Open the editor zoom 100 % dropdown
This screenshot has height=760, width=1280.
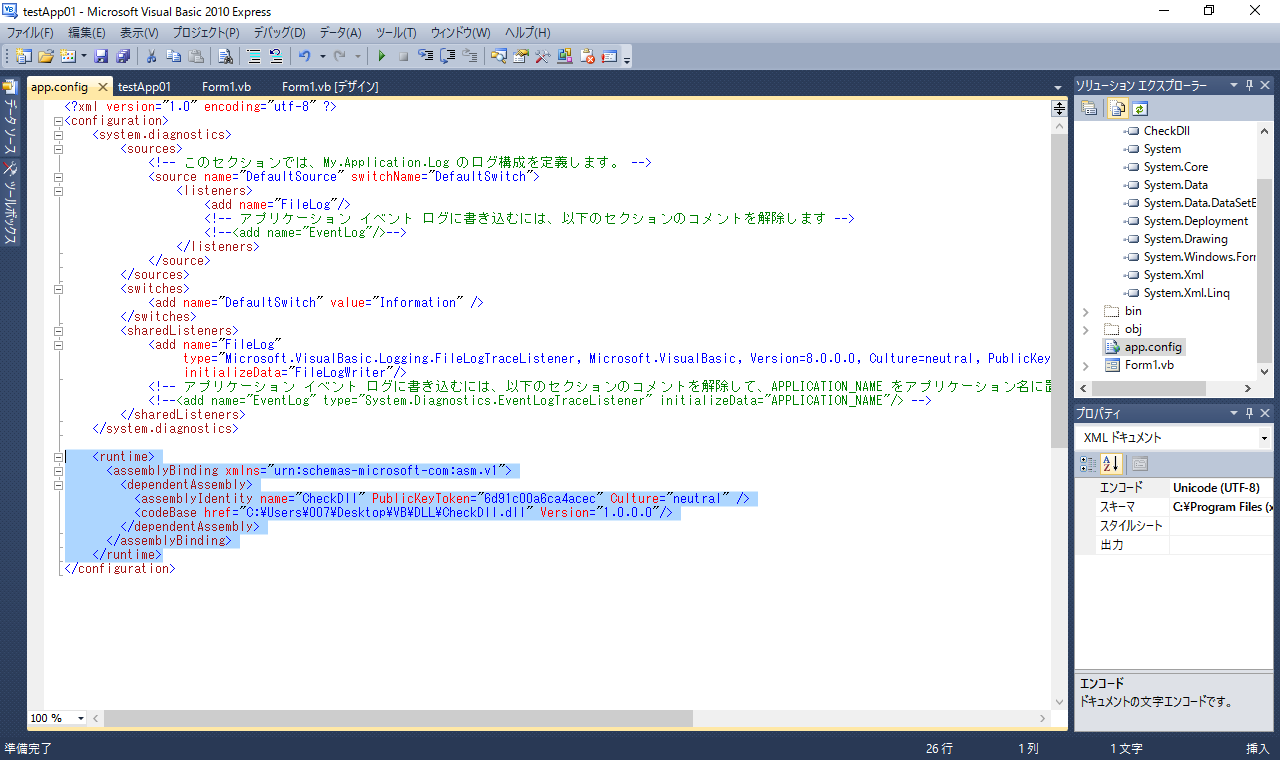point(81,718)
